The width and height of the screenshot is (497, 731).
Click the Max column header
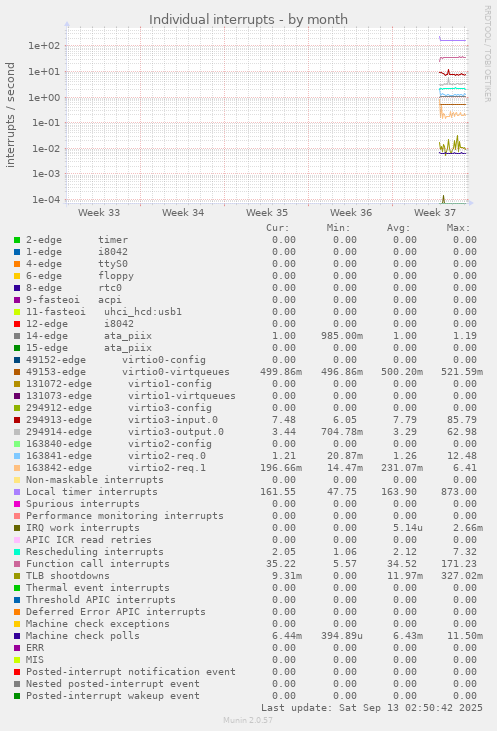458,228
